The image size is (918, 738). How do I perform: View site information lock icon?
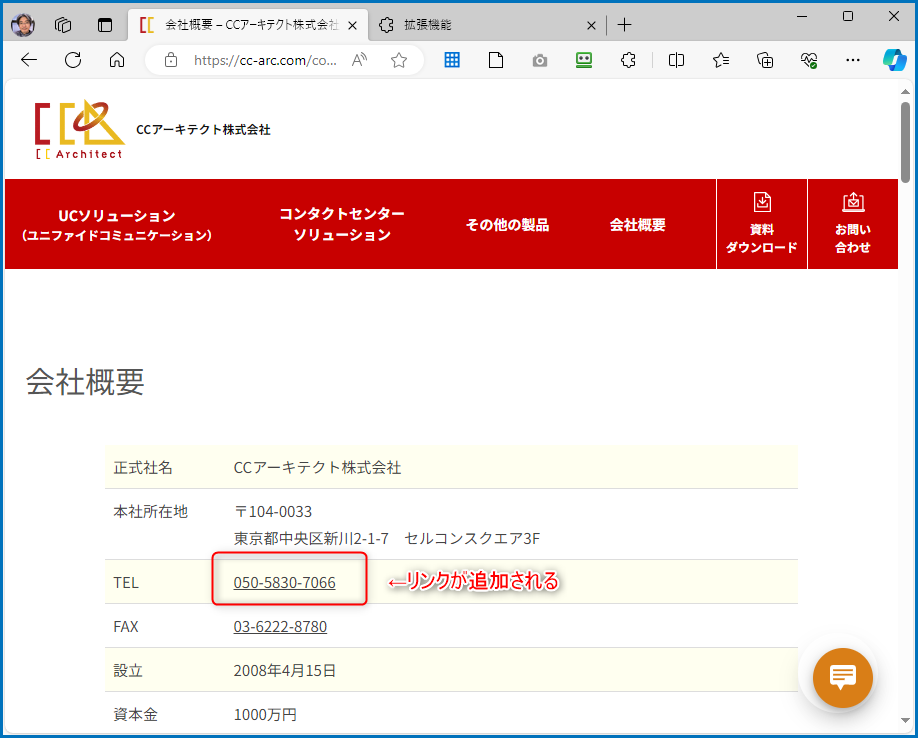171,60
